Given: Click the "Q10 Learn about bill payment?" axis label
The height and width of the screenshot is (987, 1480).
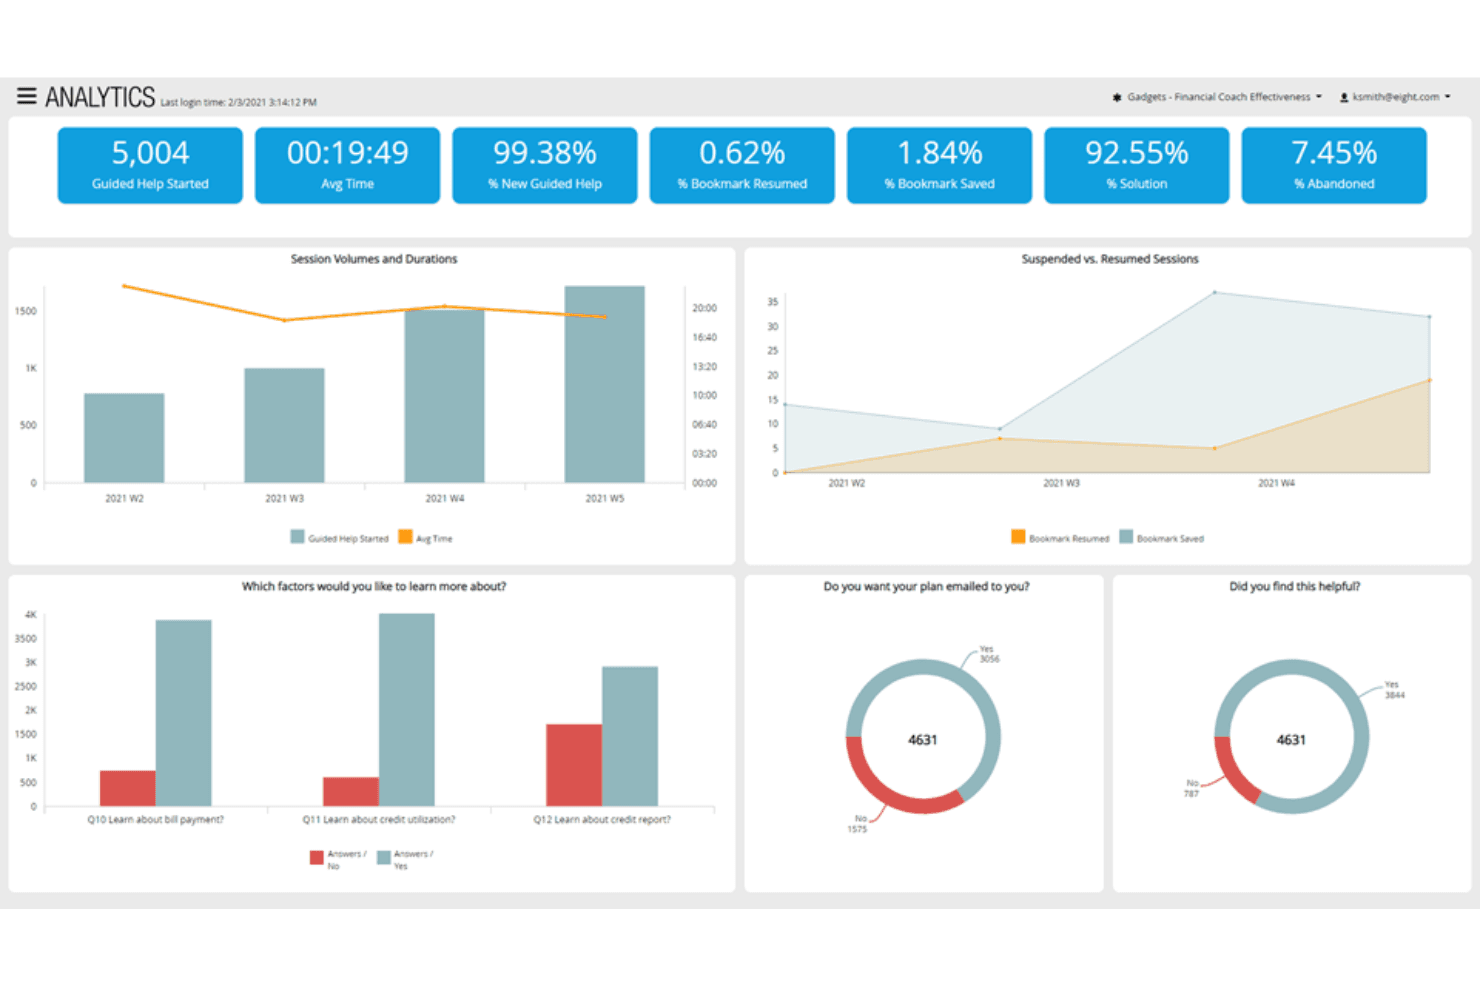Looking at the screenshot, I should pyautogui.click(x=156, y=819).
